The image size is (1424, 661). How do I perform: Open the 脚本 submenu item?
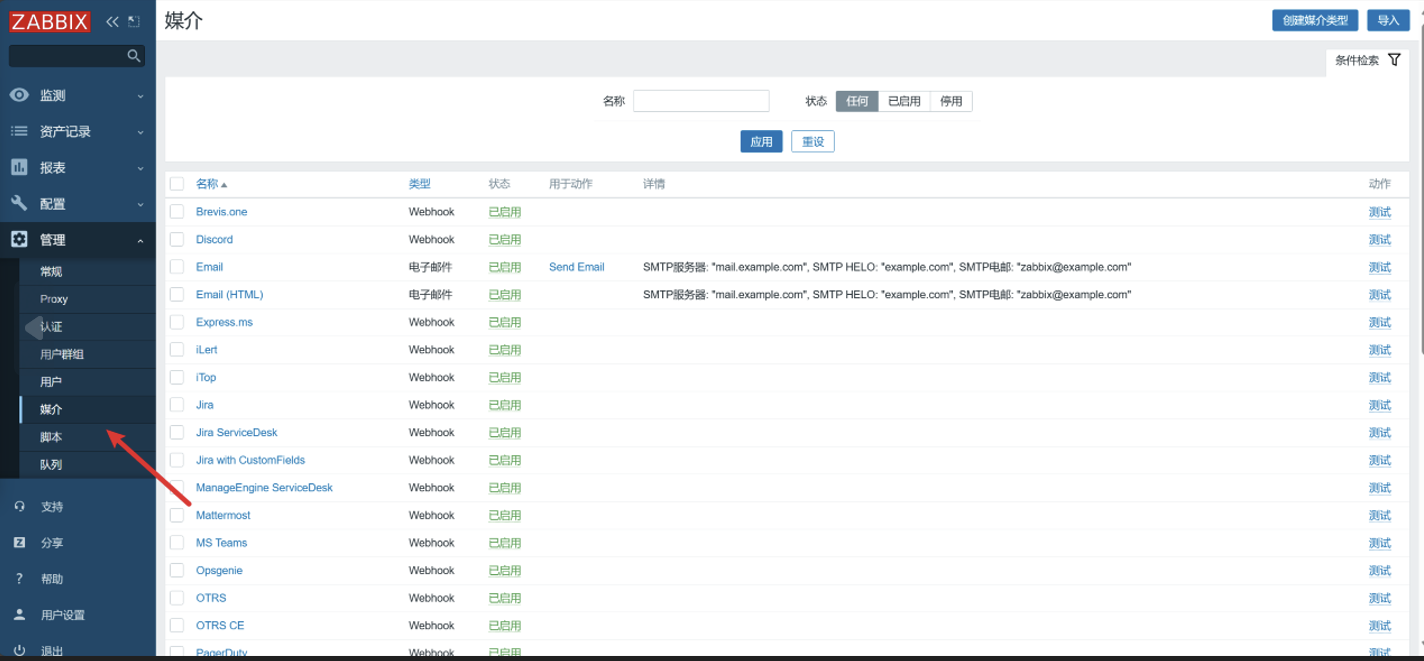pos(87,437)
